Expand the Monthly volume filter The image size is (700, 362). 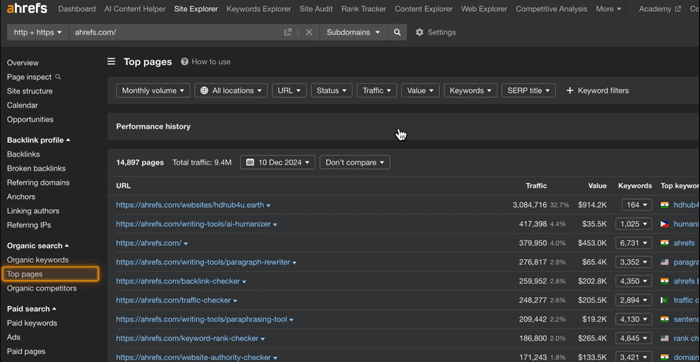pyautogui.click(x=153, y=91)
